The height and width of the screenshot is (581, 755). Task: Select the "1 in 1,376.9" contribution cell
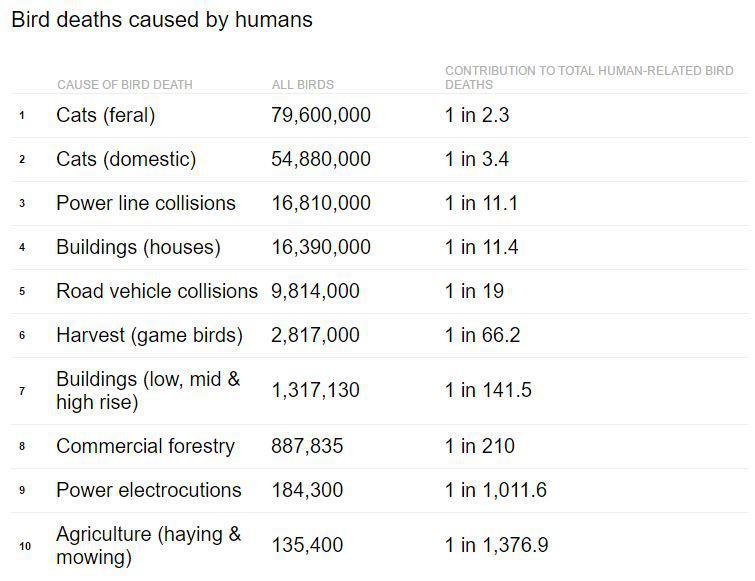tap(497, 545)
